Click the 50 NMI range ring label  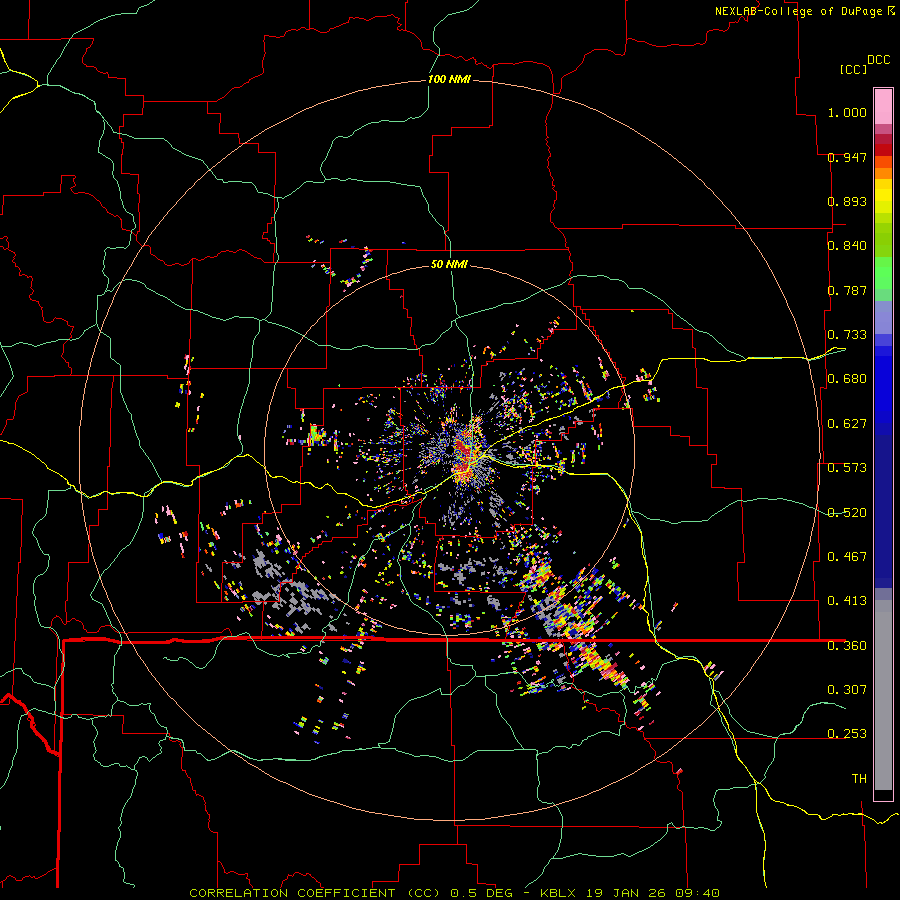(x=449, y=264)
